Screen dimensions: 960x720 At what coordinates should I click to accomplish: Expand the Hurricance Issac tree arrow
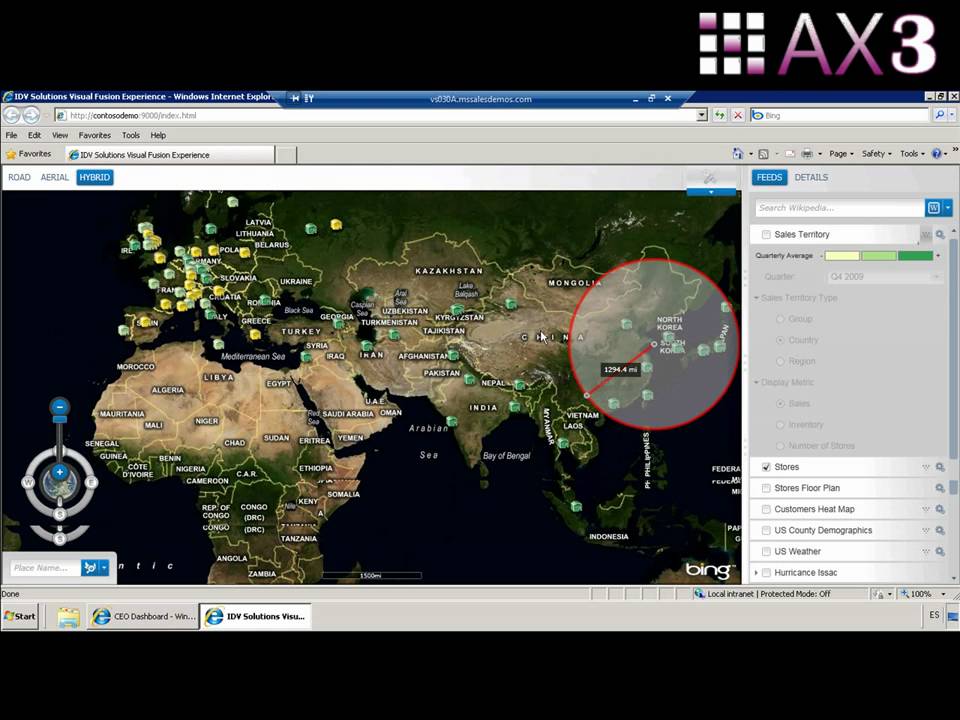pyautogui.click(x=756, y=572)
